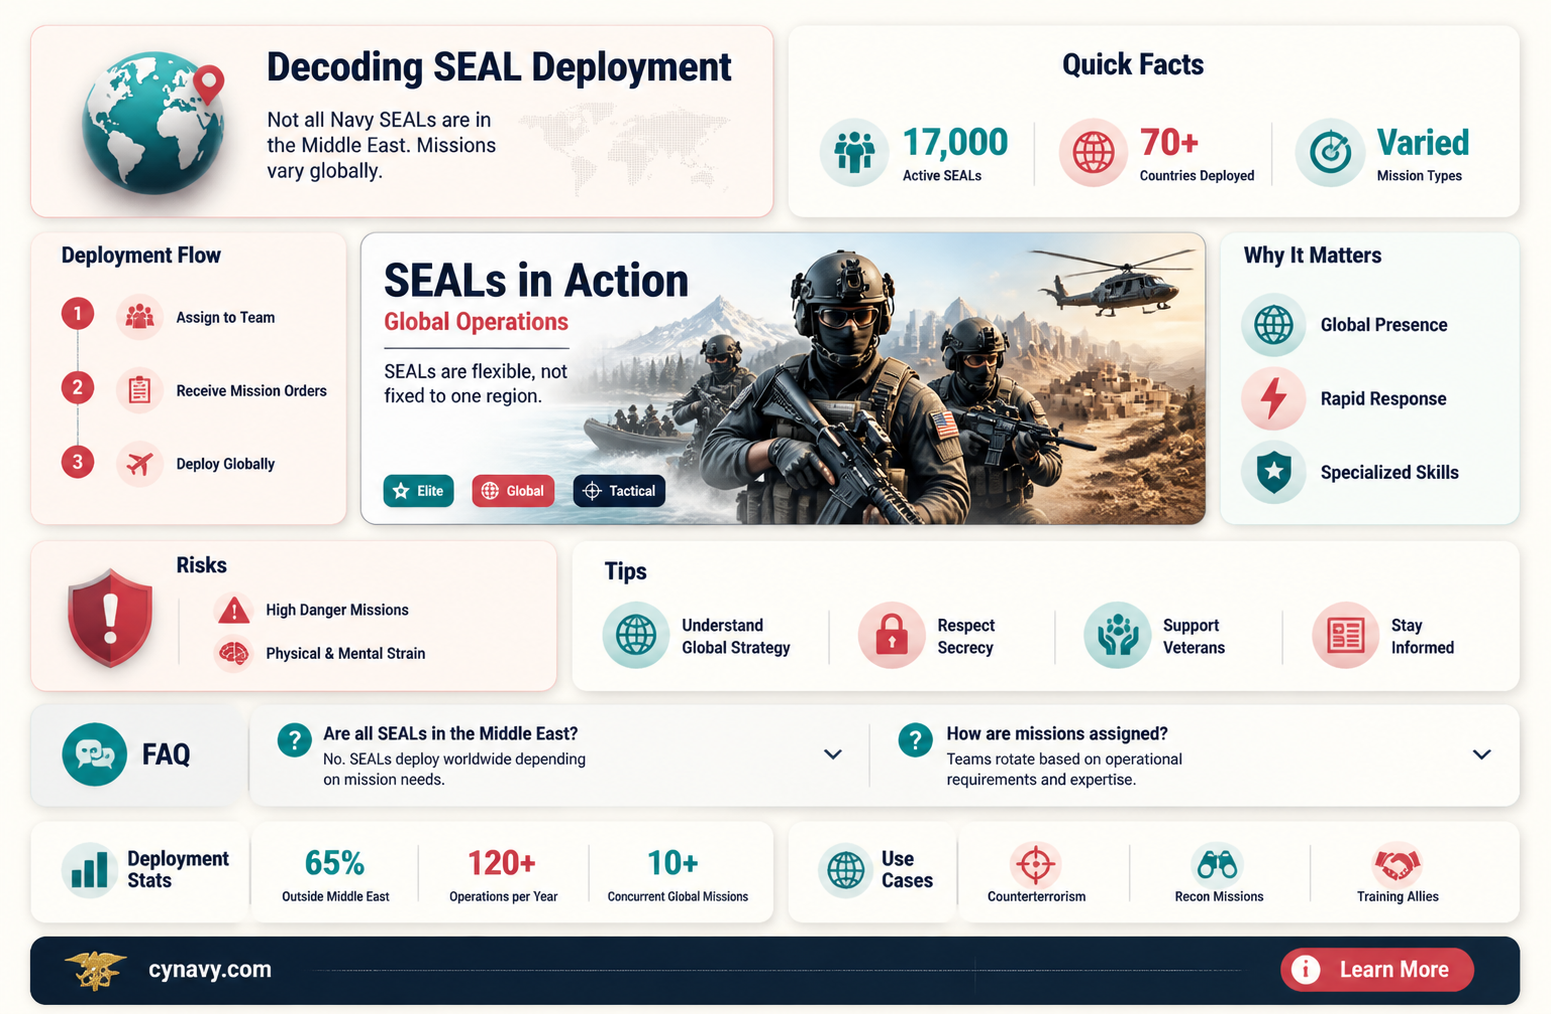
Task: Click the Active SEALs people icon
Action: pos(854,152)
